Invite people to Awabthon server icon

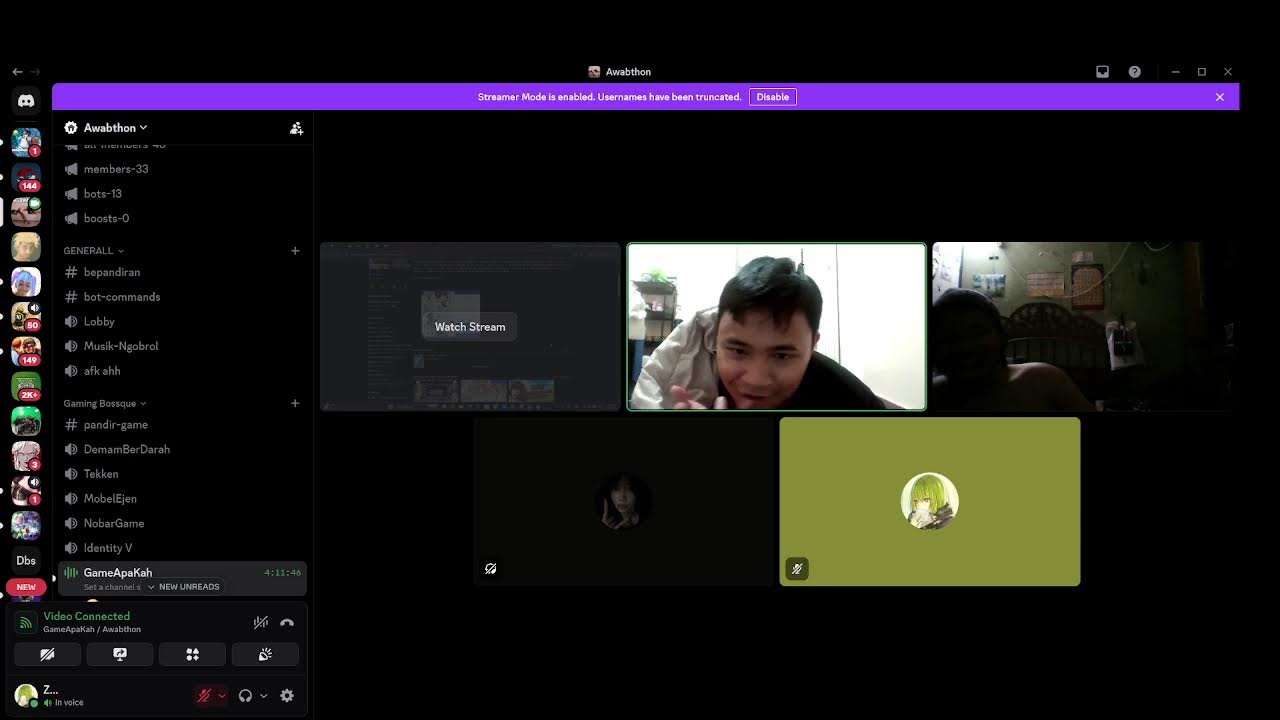coord(296,128)
